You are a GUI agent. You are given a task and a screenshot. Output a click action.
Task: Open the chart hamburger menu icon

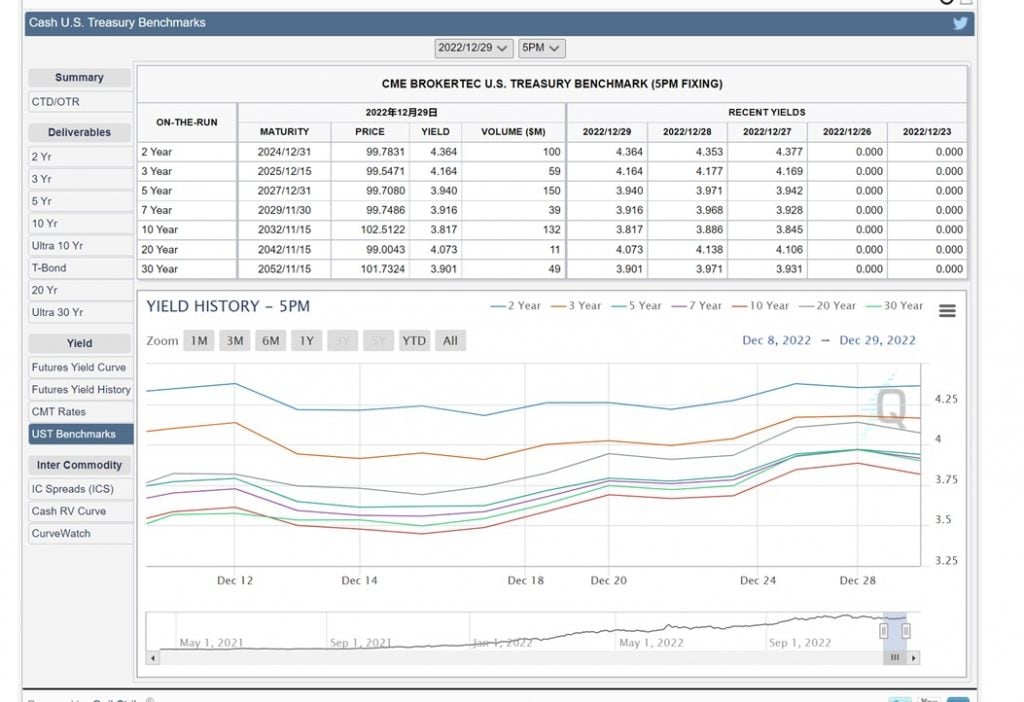[x=947, y=311]
